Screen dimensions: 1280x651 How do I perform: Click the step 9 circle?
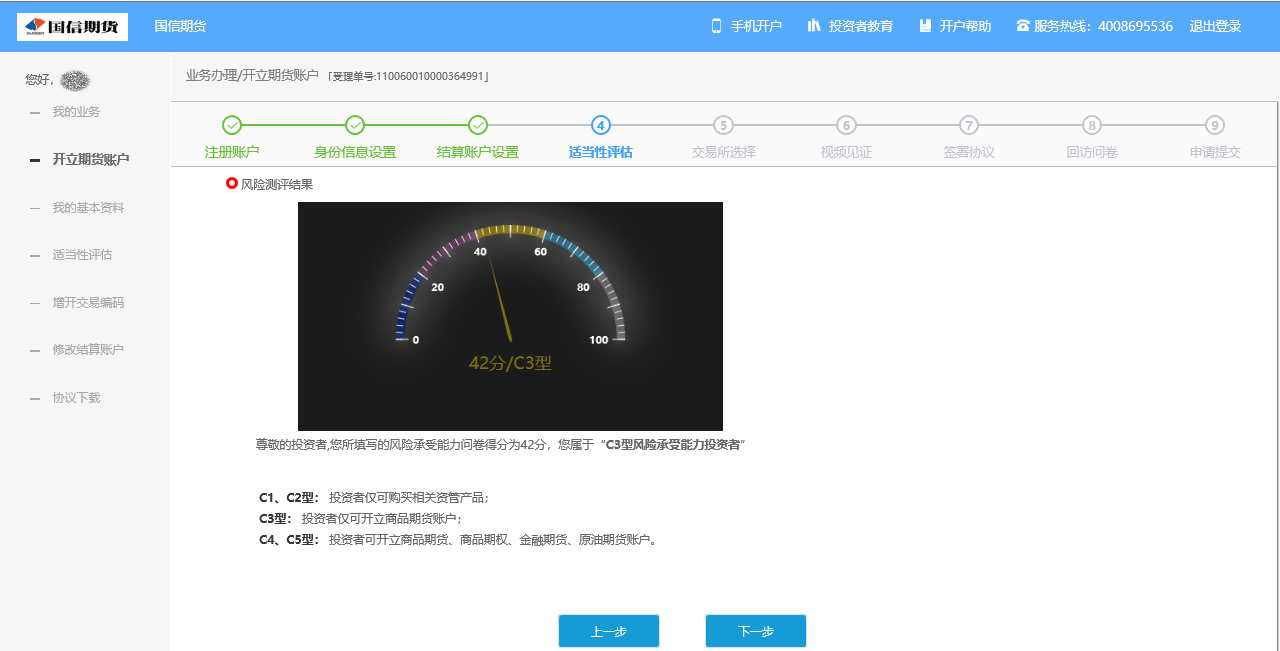[1215, 125]
